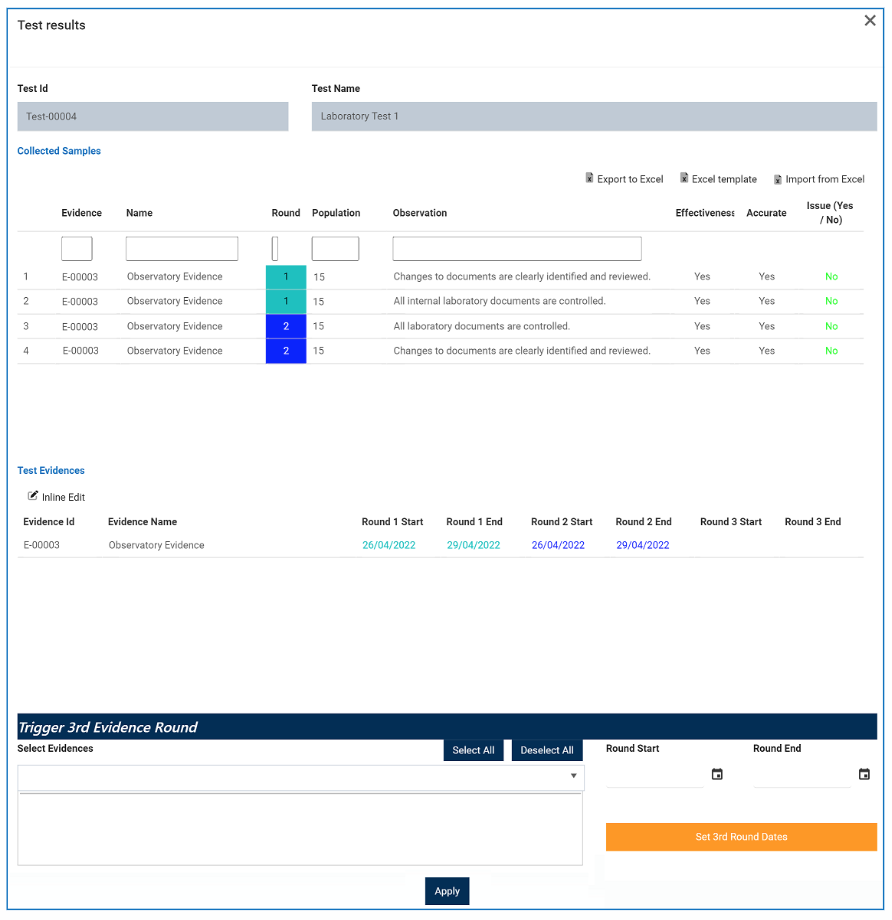Expand the Select Evidences dropdown
This screenshot has height=920, width=892.
point(573,776)
